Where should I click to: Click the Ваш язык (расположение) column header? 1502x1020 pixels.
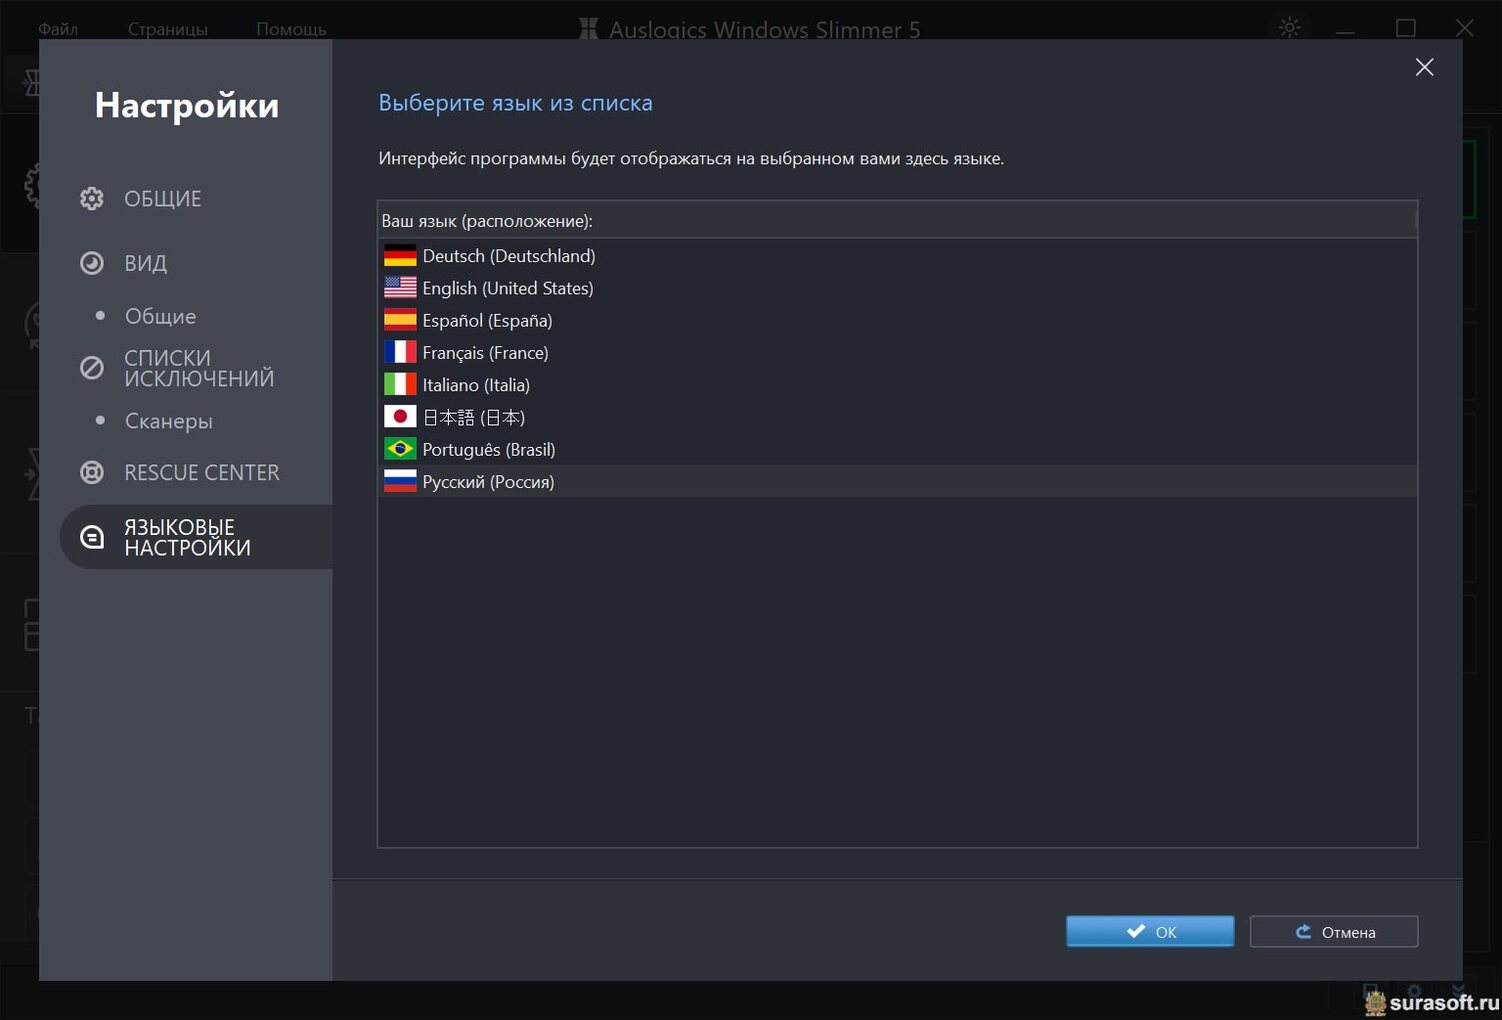pos(897,221)
